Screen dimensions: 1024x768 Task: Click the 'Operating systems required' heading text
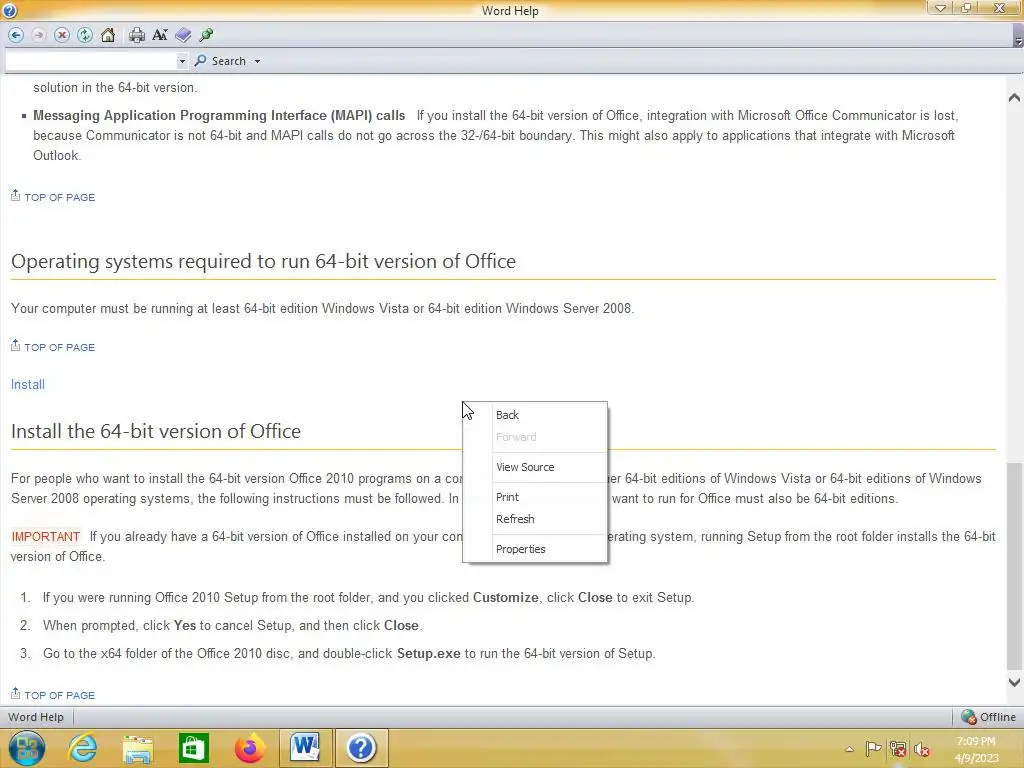[263, 261]
